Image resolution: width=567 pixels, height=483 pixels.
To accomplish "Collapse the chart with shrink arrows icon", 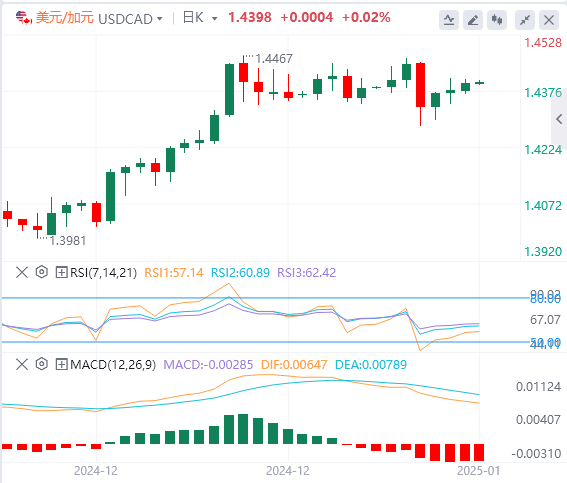I will [x=525, y=20].
